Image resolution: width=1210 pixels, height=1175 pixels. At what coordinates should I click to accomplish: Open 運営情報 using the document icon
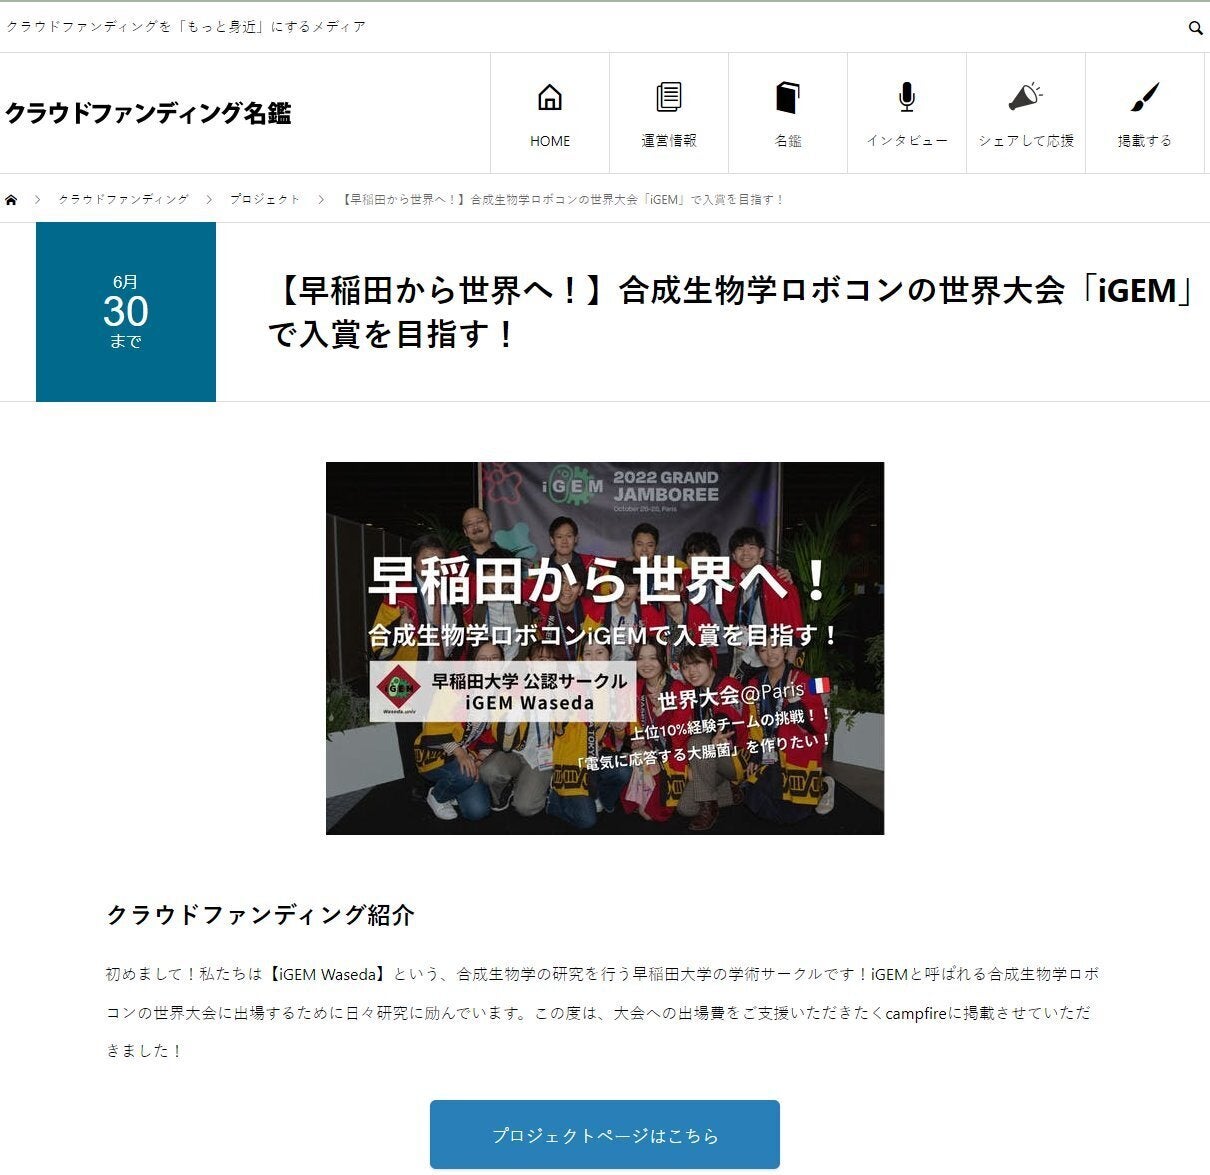tap(668, 98)
